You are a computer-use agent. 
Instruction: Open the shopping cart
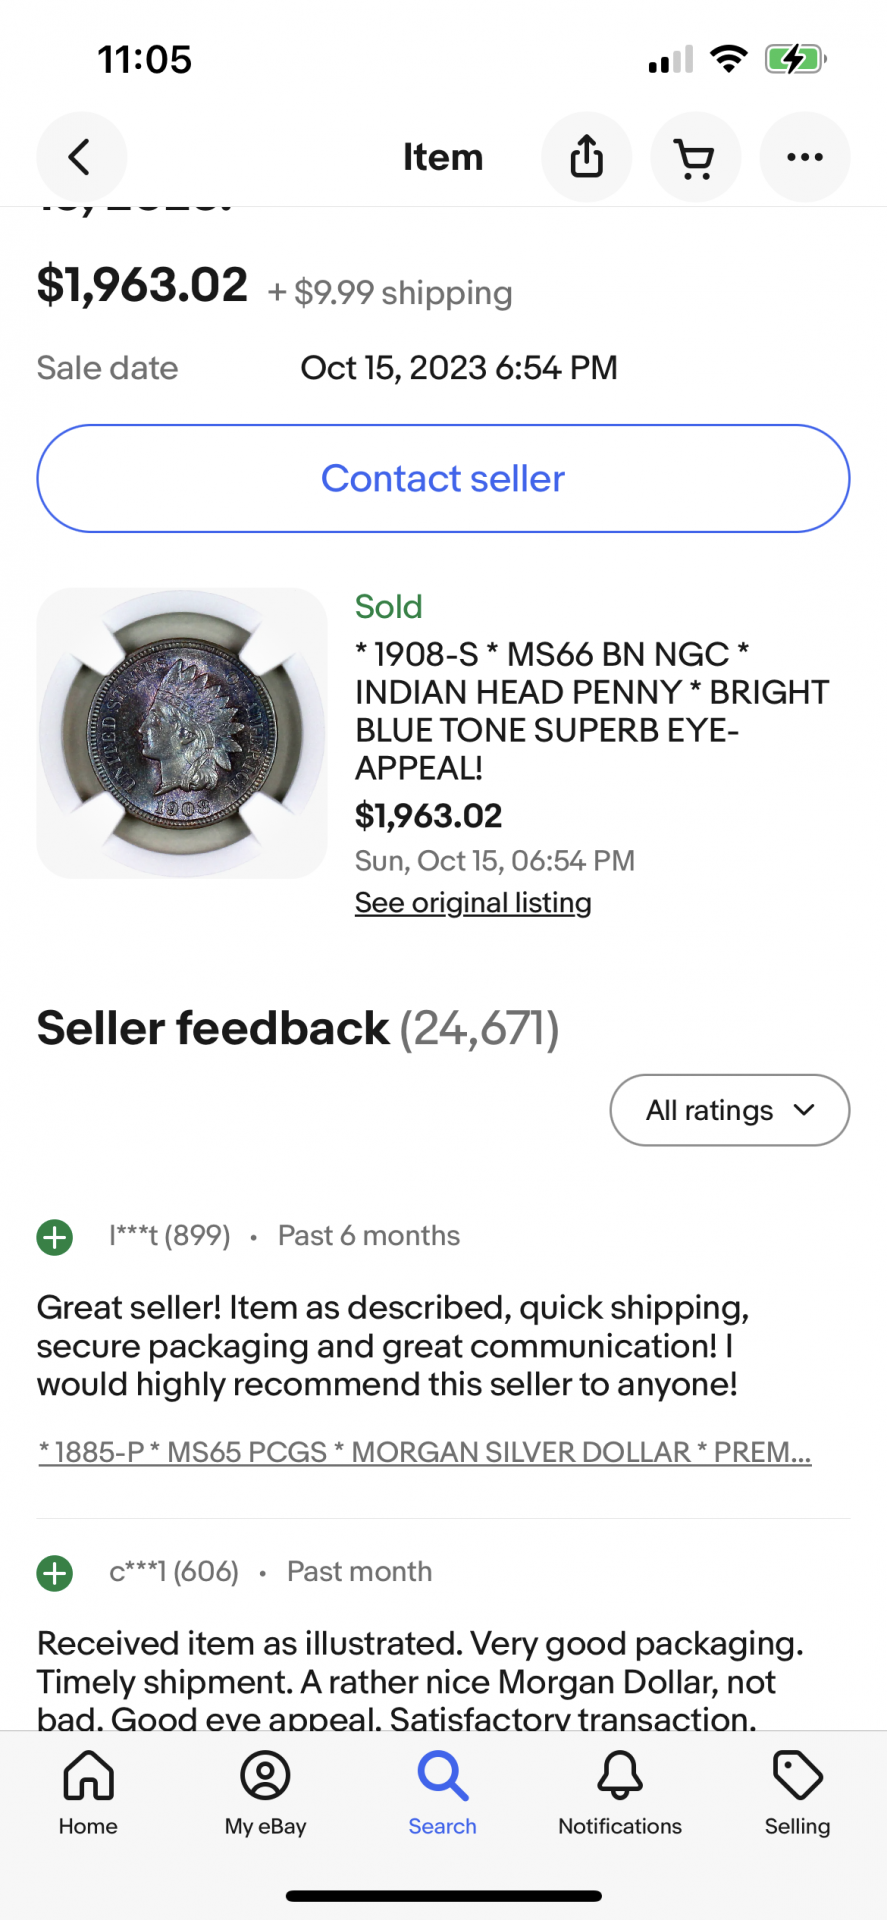(695, 157)
